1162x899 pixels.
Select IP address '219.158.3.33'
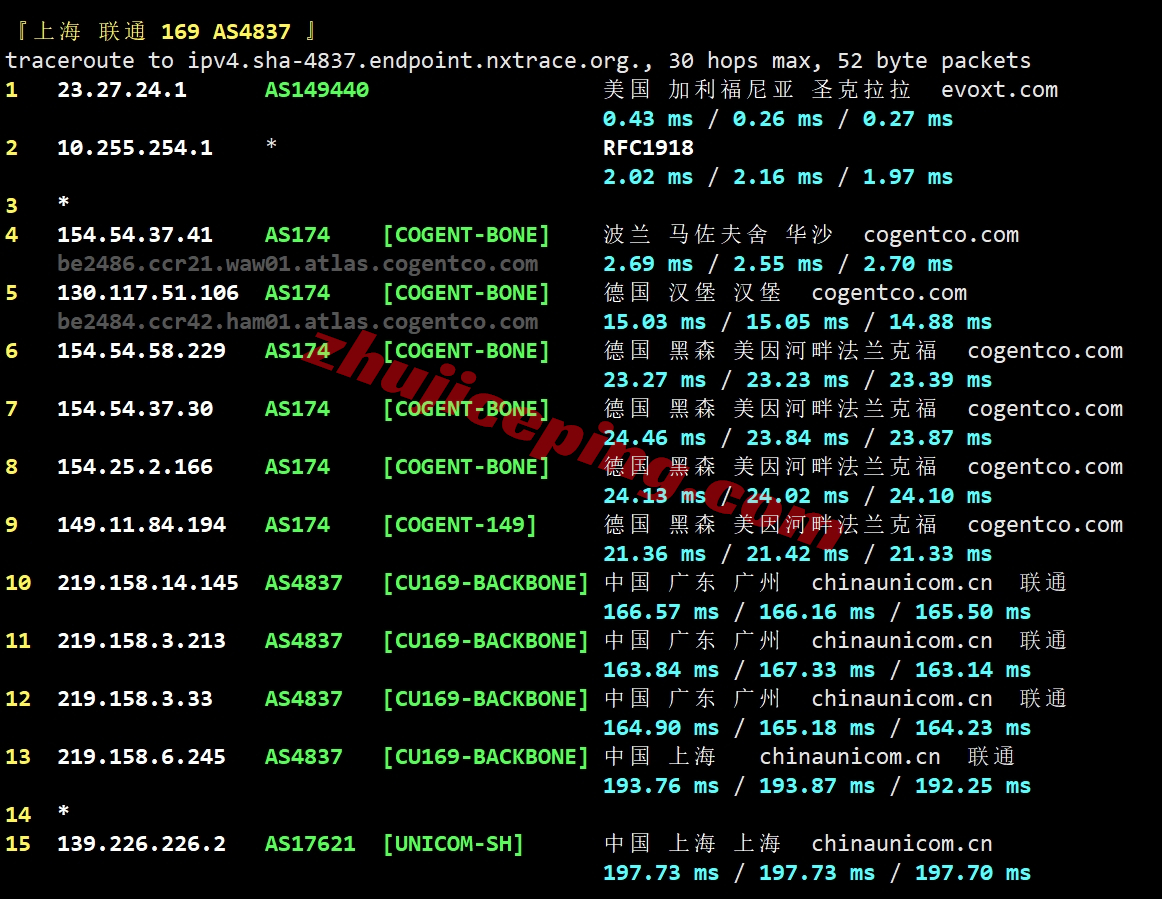[135, 699]
